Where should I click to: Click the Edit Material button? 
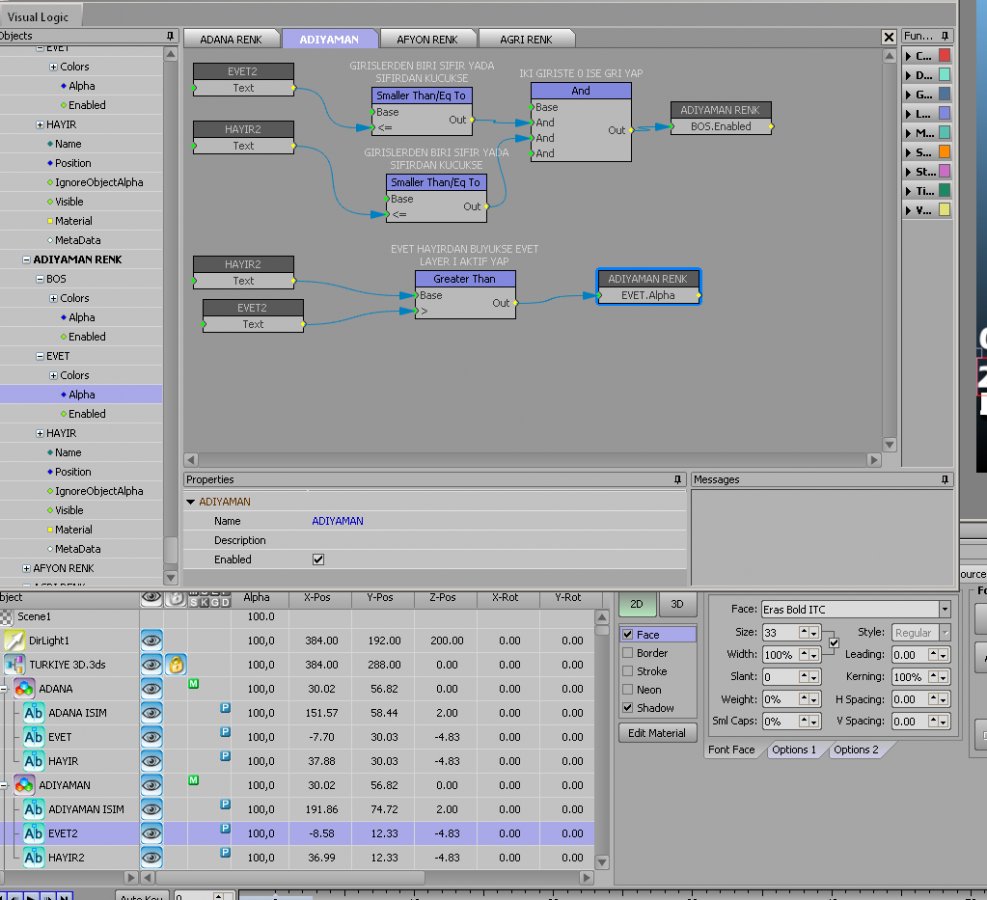click(657, 733)
